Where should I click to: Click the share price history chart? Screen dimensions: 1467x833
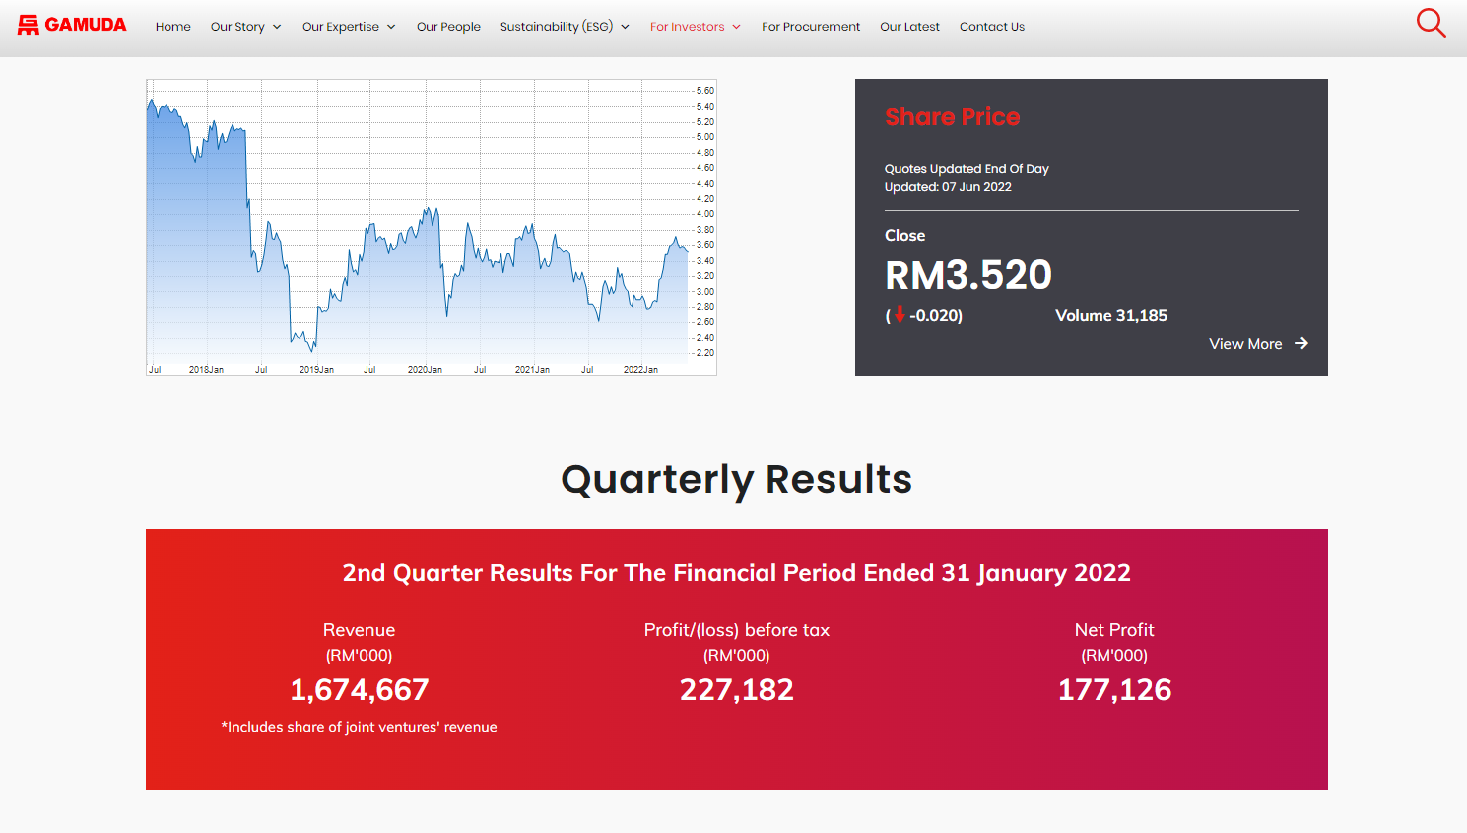pos(431,227)
